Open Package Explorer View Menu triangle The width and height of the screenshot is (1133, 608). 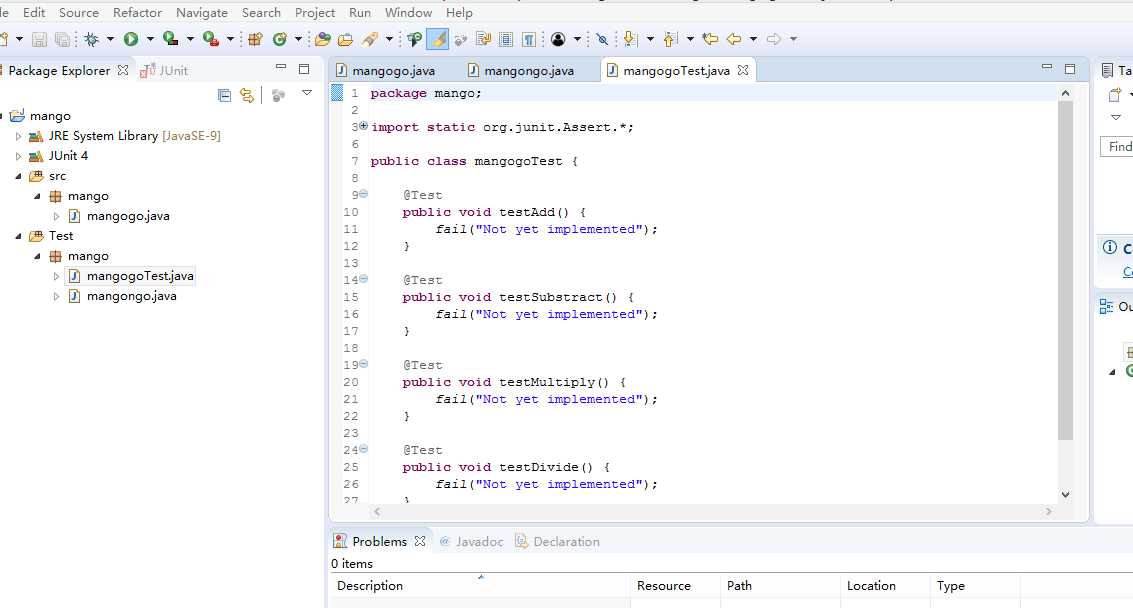307,93
